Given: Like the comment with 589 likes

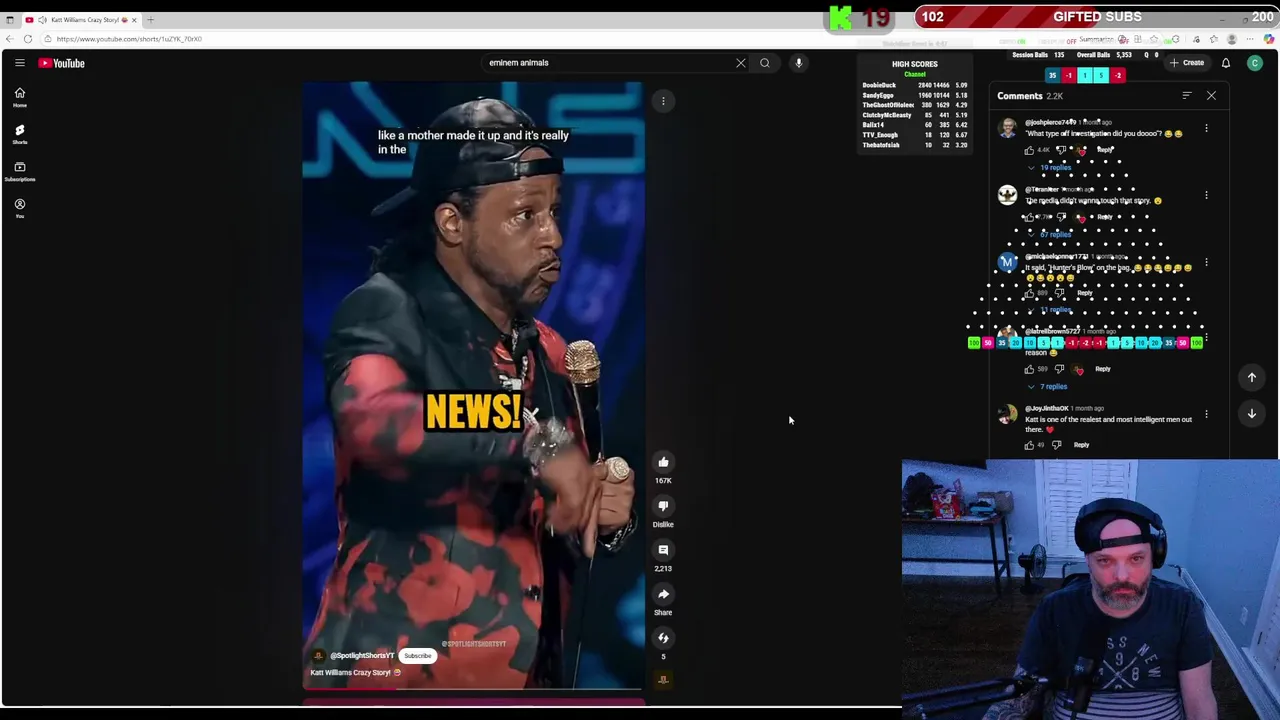Looking at the screenshot, I should pyautogui.click(x=1029, y=369).
